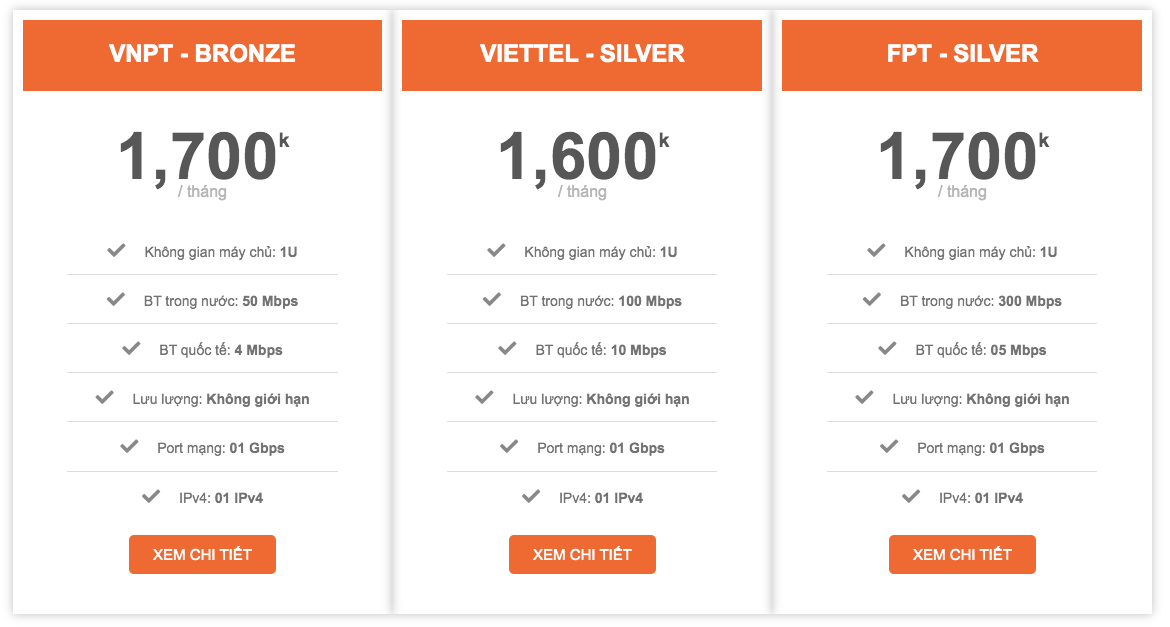Click checkmark next to Viettel 100 Mbps
This screenshot has height=627, width=1170.
491,299
